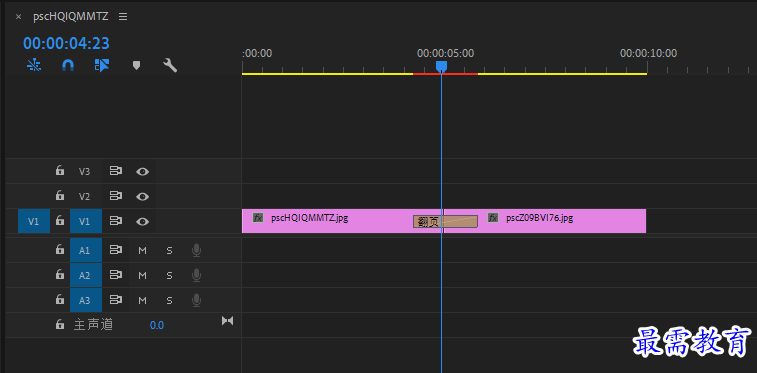Target track V2 label
The image size is (757, 373).
(84, 196)
